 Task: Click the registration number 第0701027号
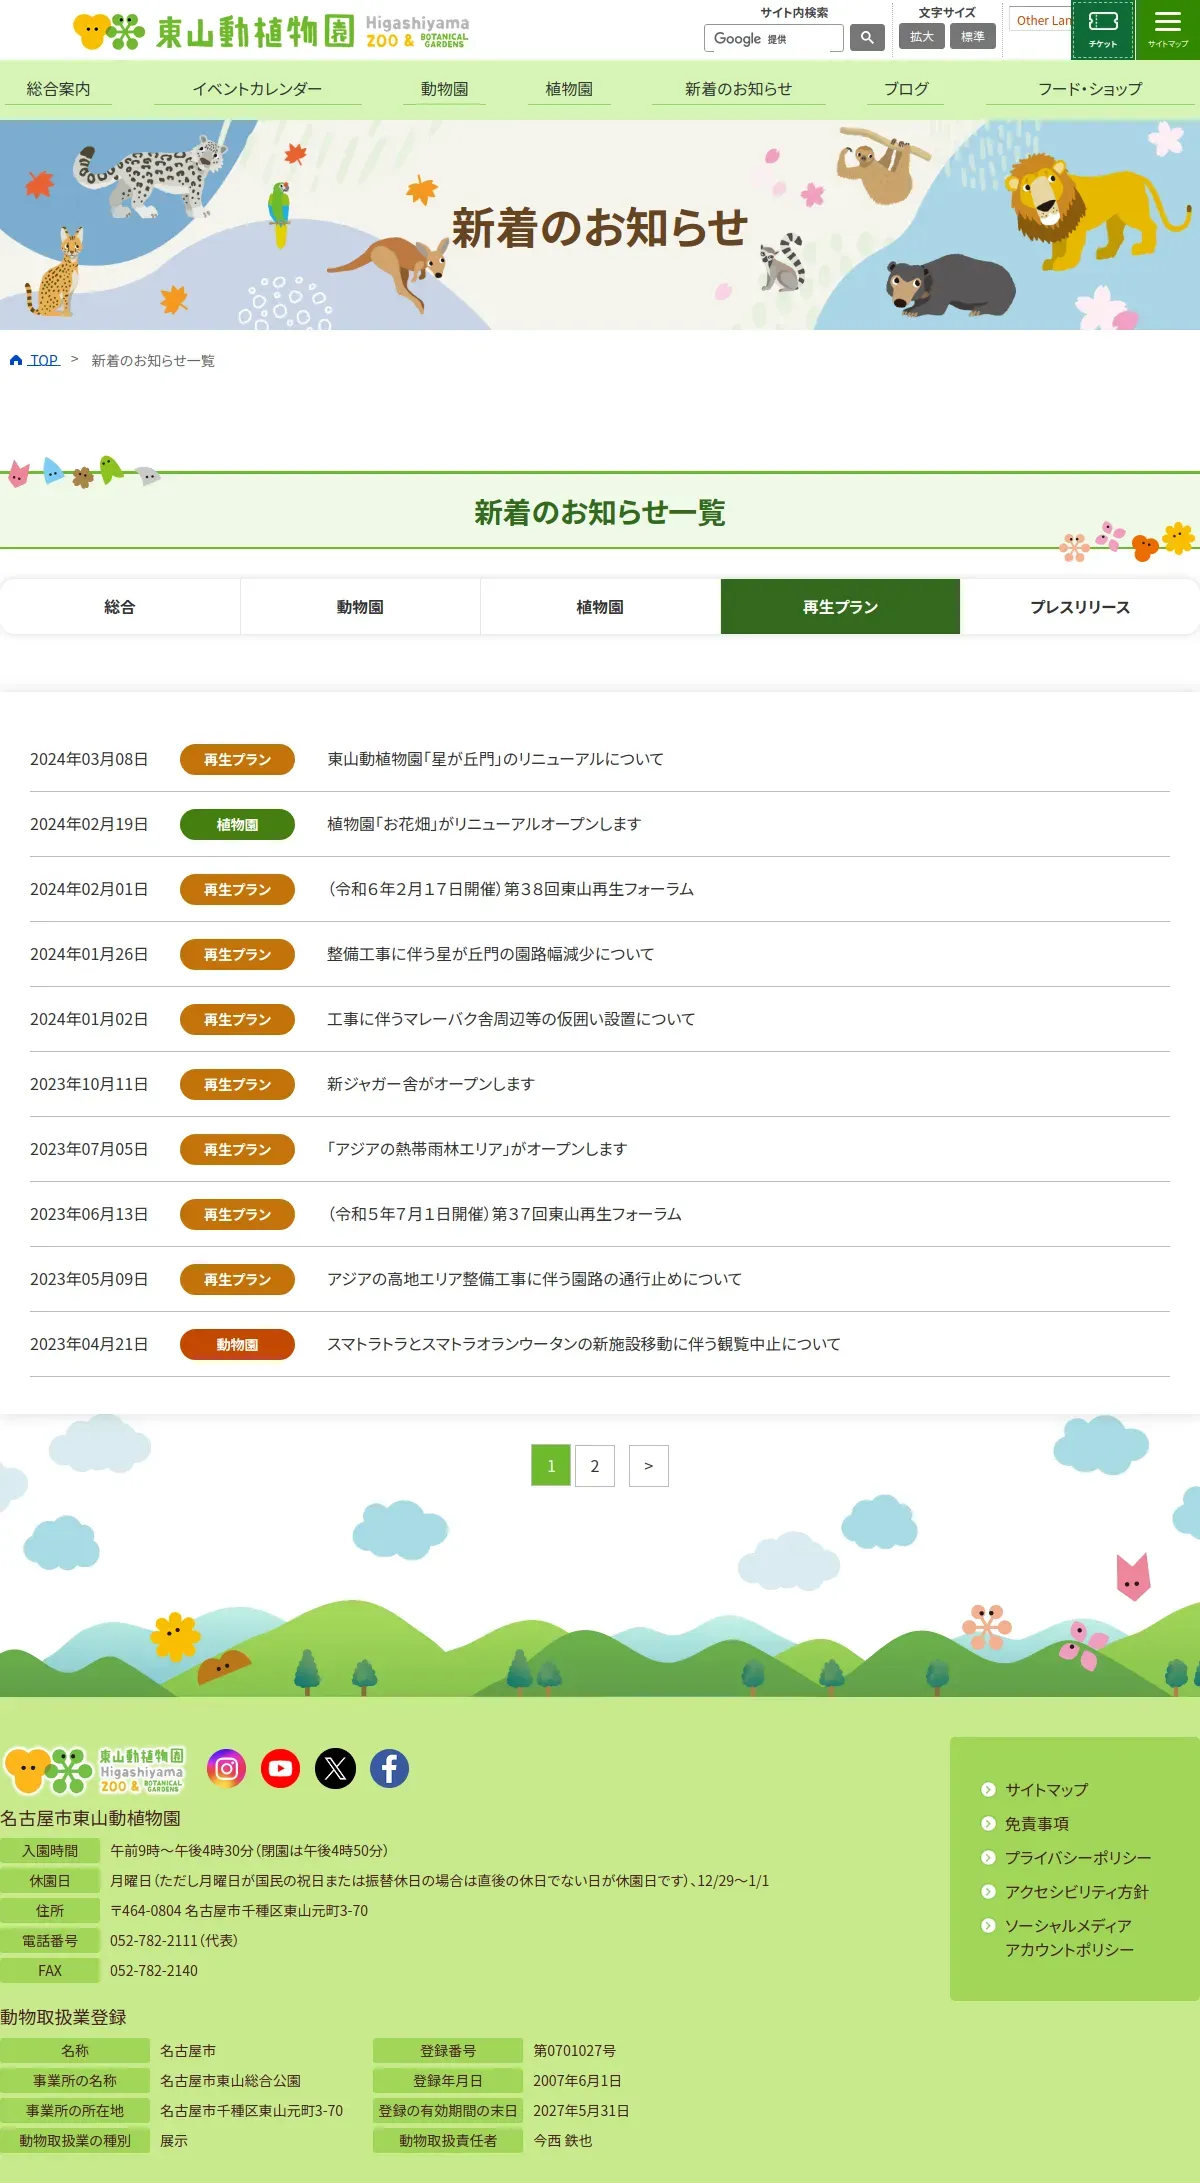pyautogui.click(x=574, y=2050)
